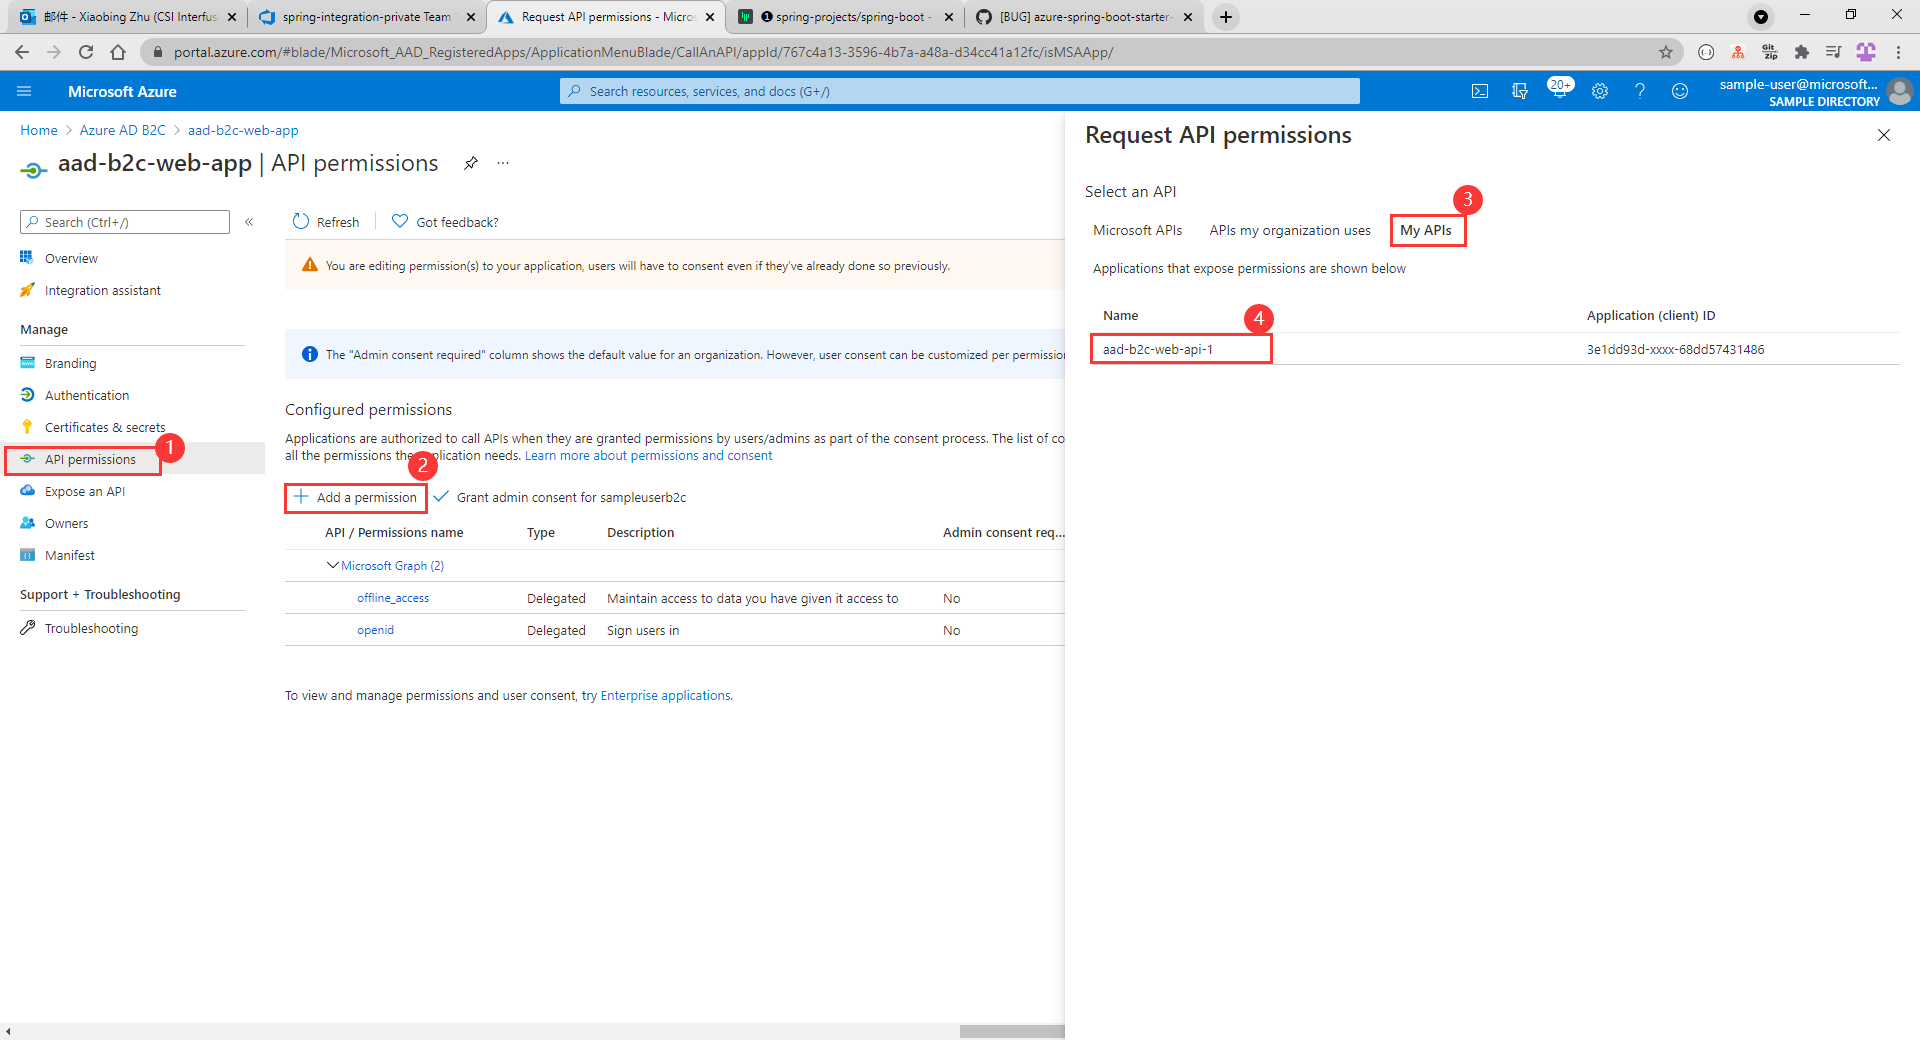1920x1040 pixels.
Task: Switch to APIs my organization uses tab
Action: pos(1290,230)
